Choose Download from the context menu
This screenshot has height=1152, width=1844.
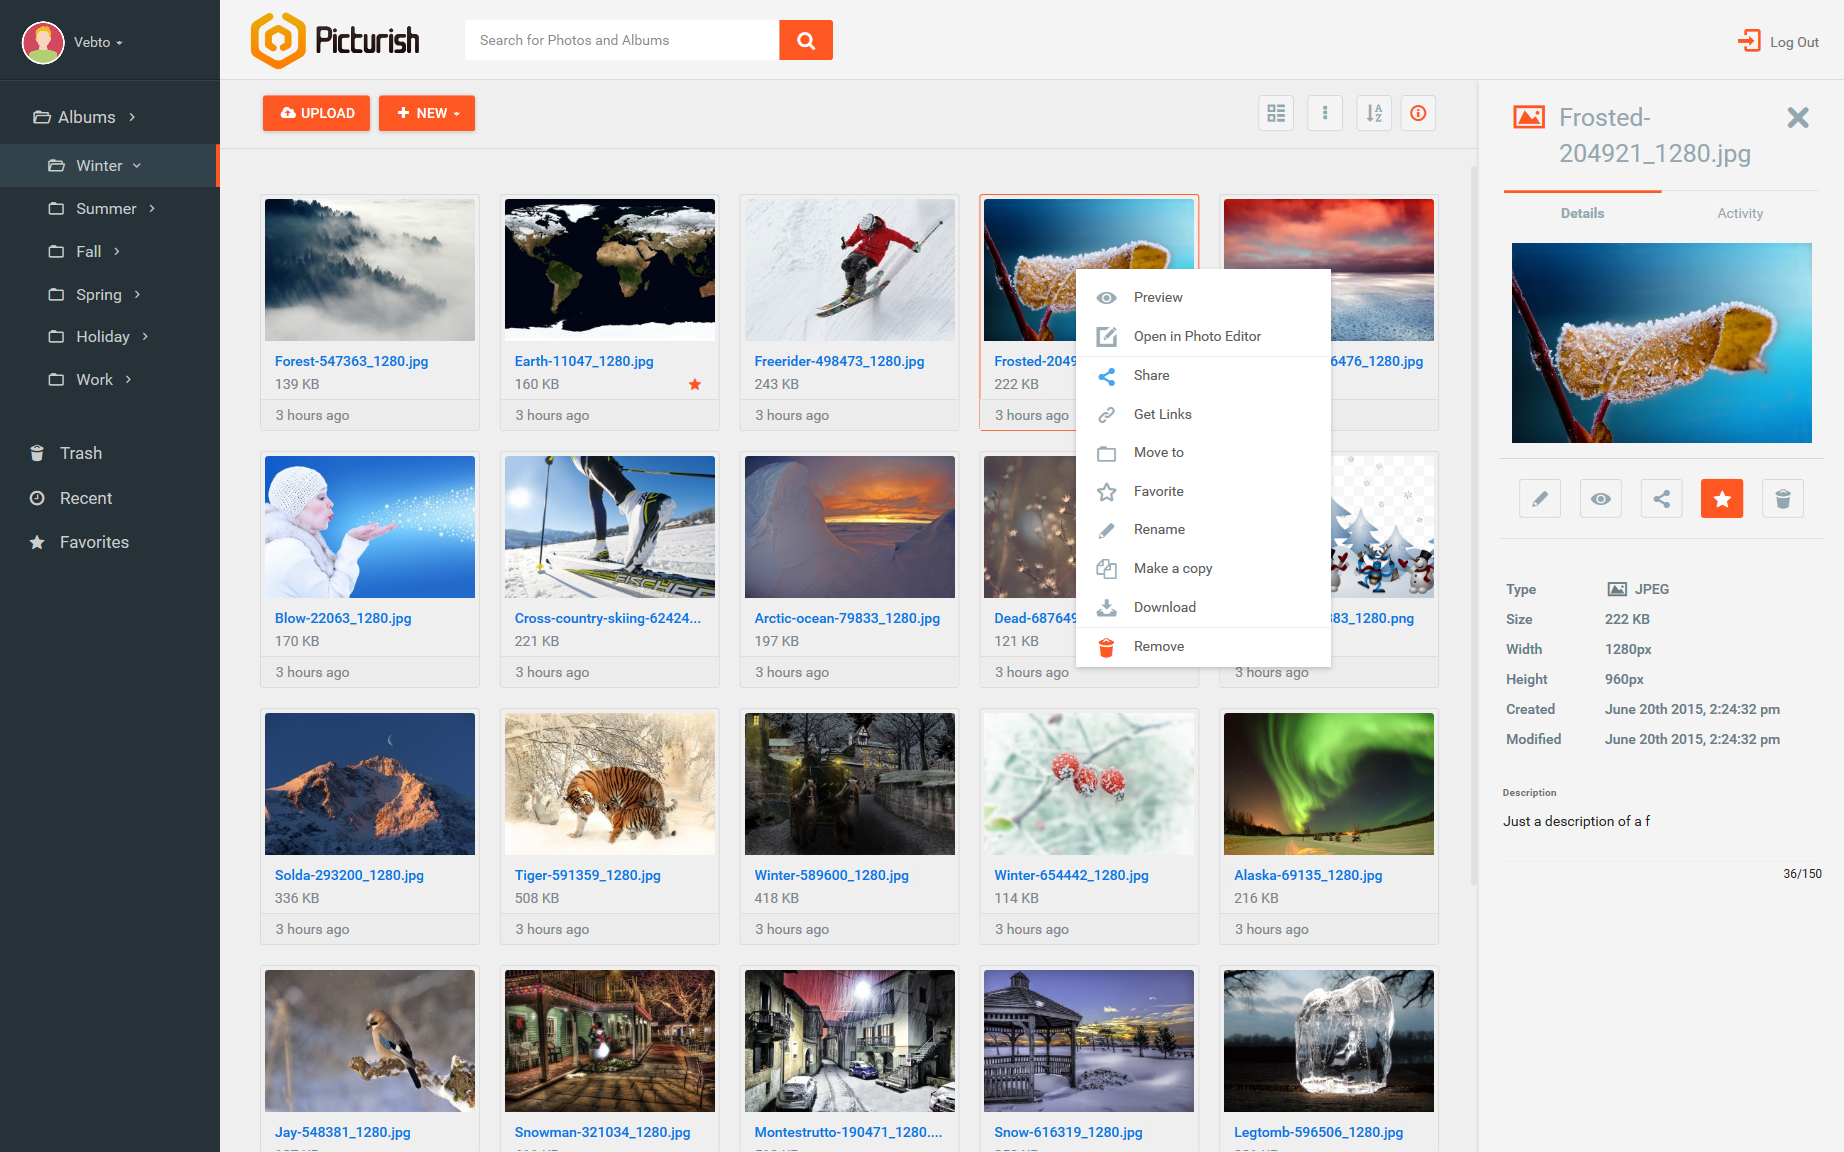pyautogui.click(x=1203, y=607)
